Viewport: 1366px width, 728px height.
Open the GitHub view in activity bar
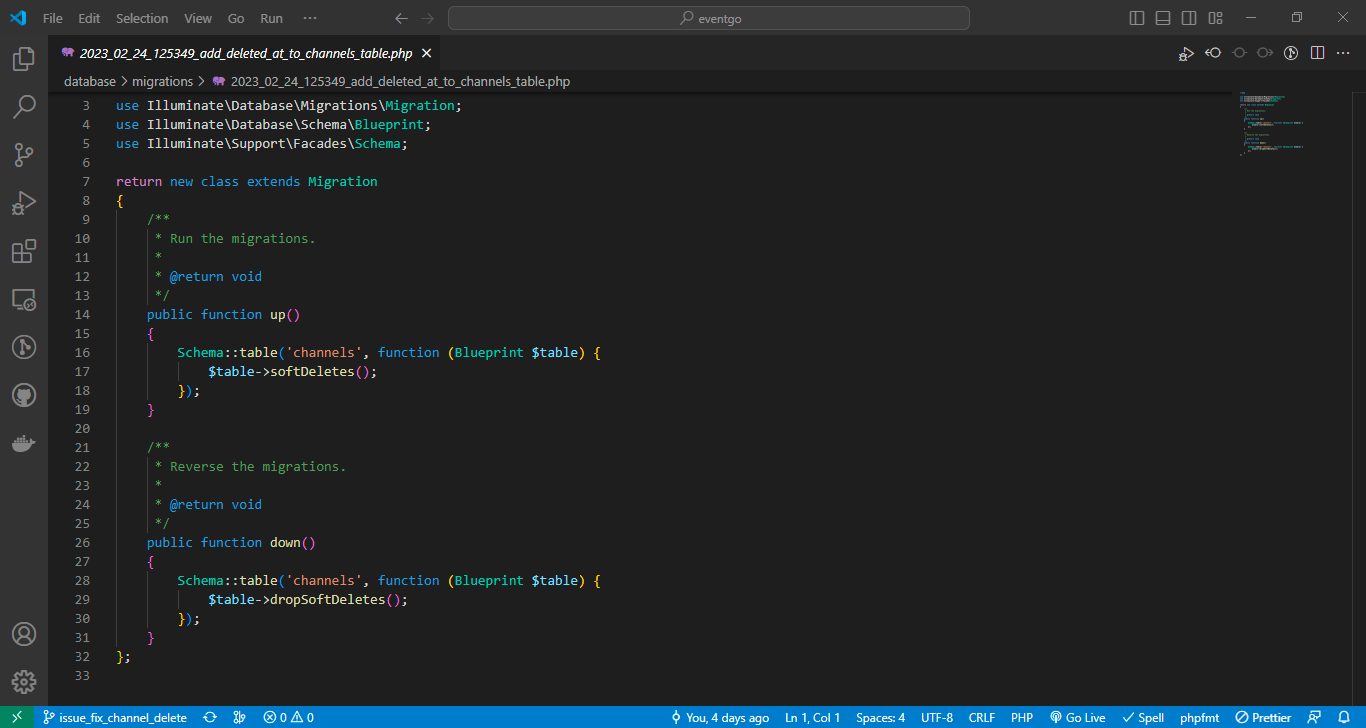click(24, 395)
